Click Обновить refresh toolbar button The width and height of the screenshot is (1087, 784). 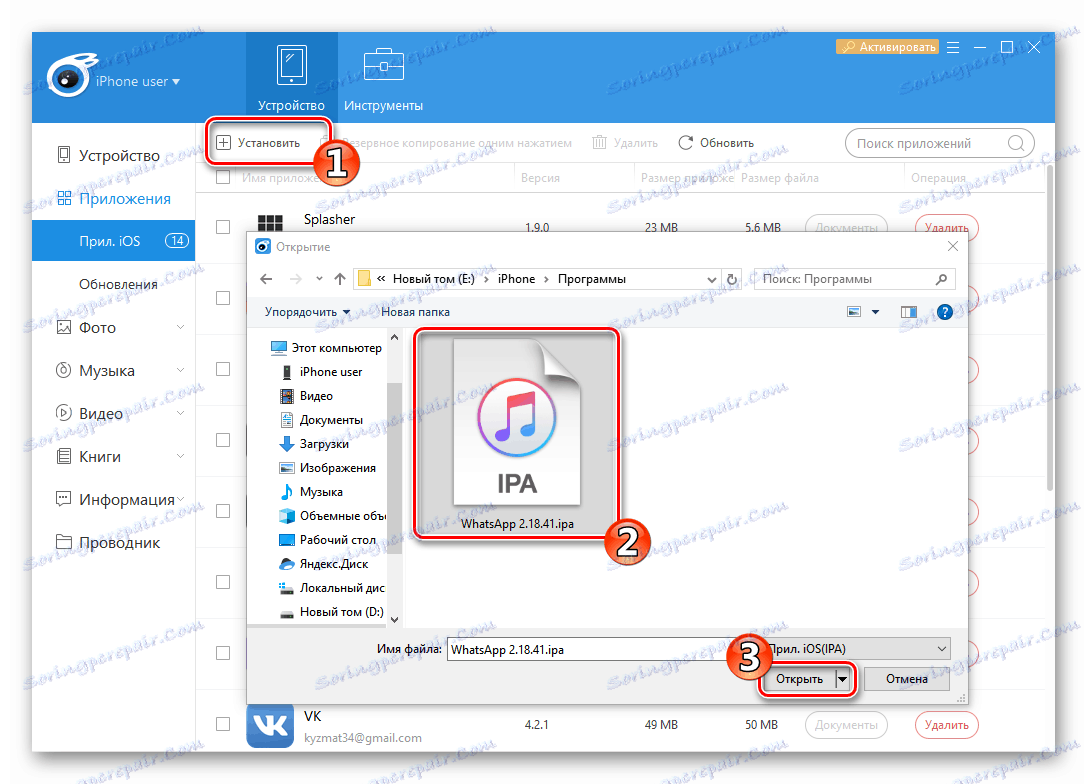[x=716, y=143]
